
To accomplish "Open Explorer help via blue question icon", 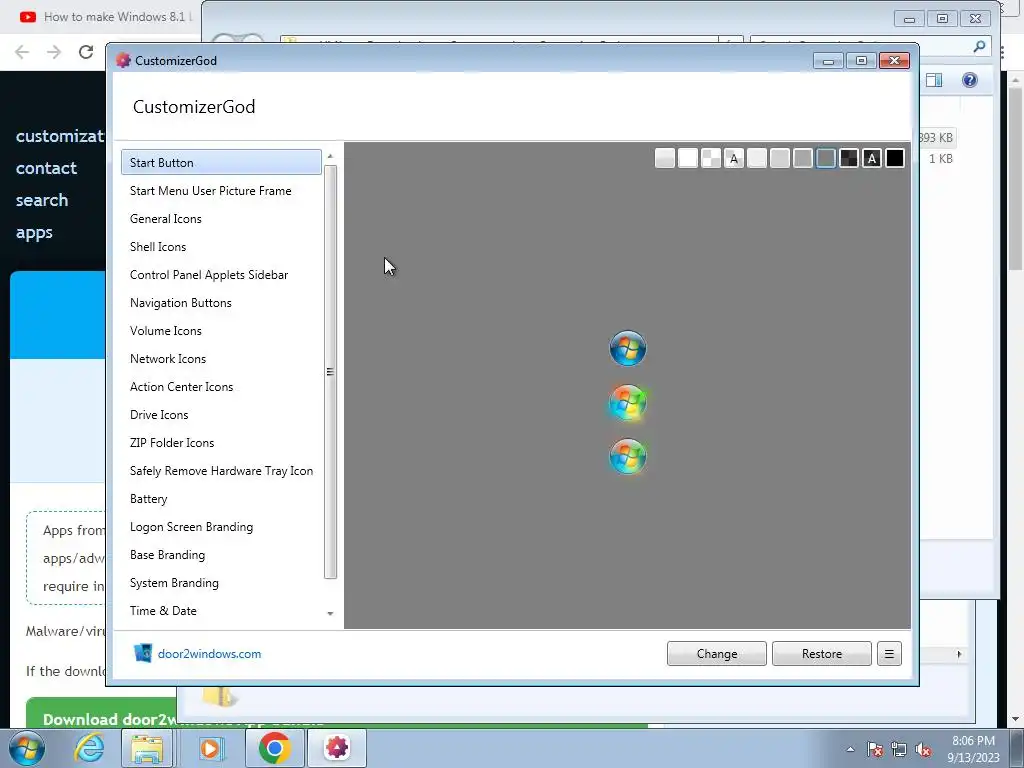I will [970, 80].
